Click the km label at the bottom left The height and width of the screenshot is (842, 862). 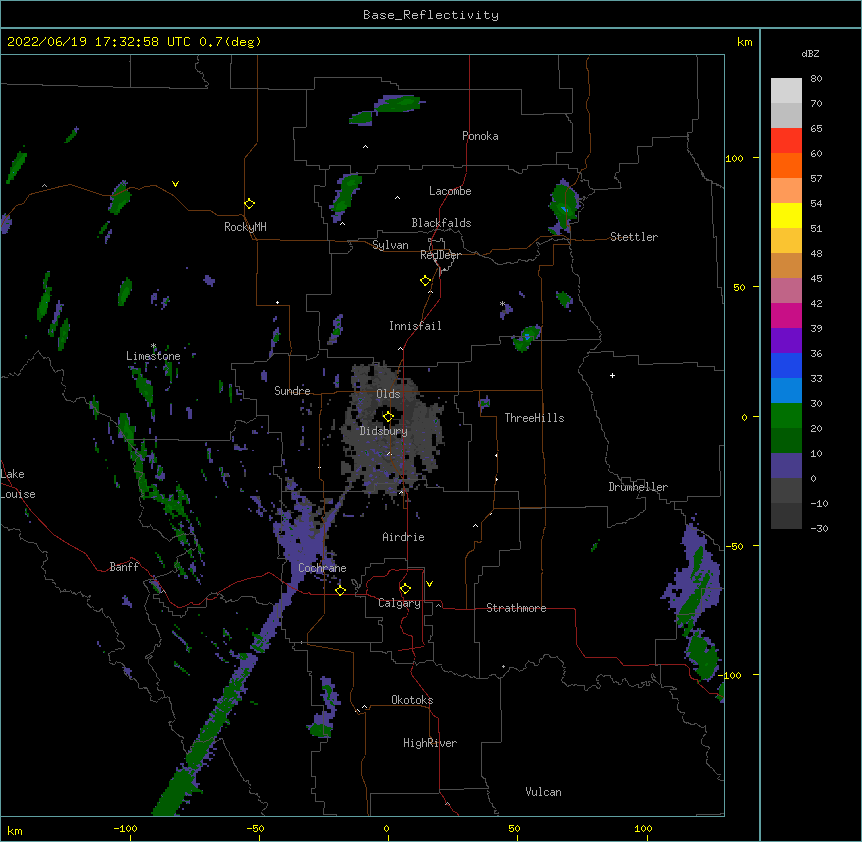[15, 831]
